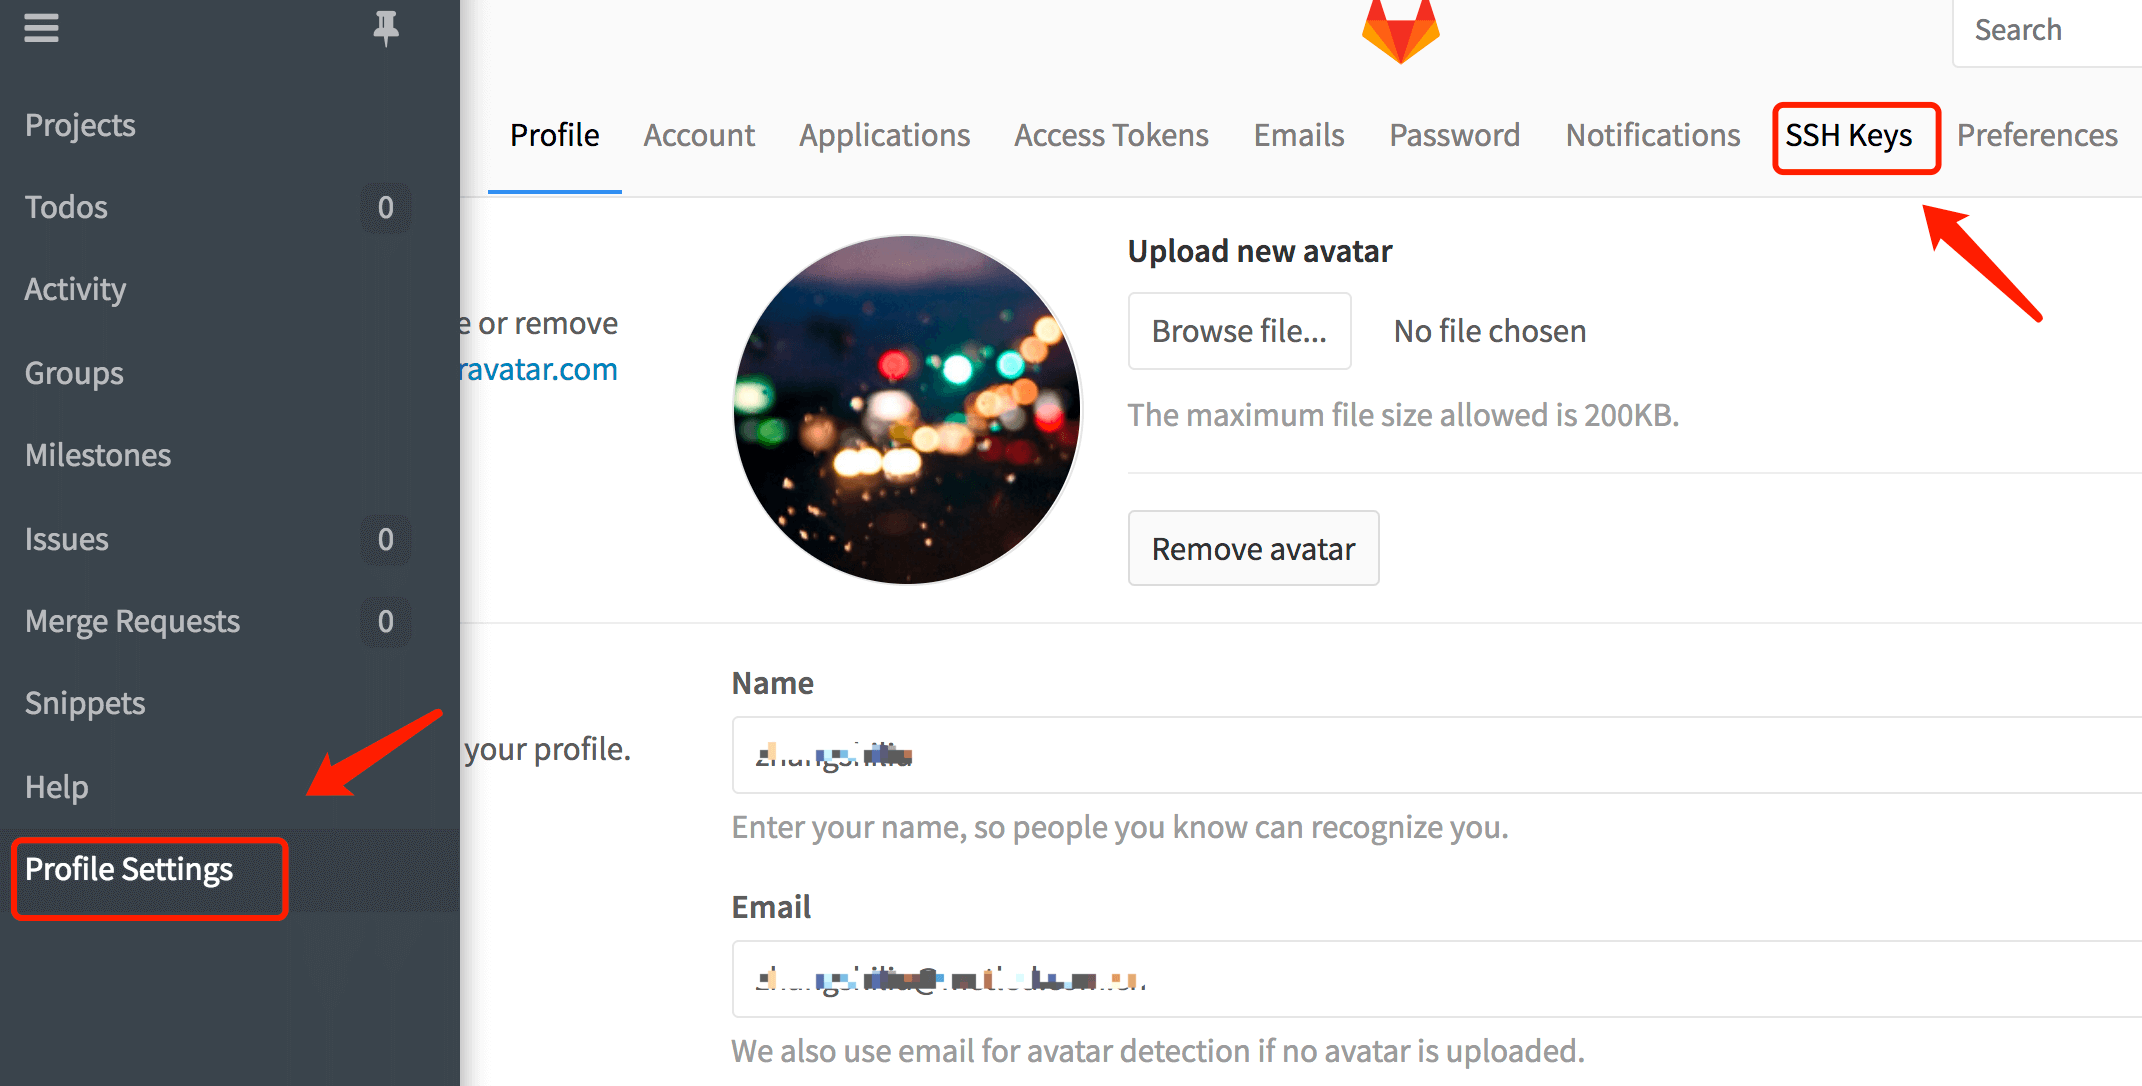The height and width of the screenshot is (1086, 2142).
Task: Click the Browse file button
Action: pyautogui.click(x=1239, y=331)
